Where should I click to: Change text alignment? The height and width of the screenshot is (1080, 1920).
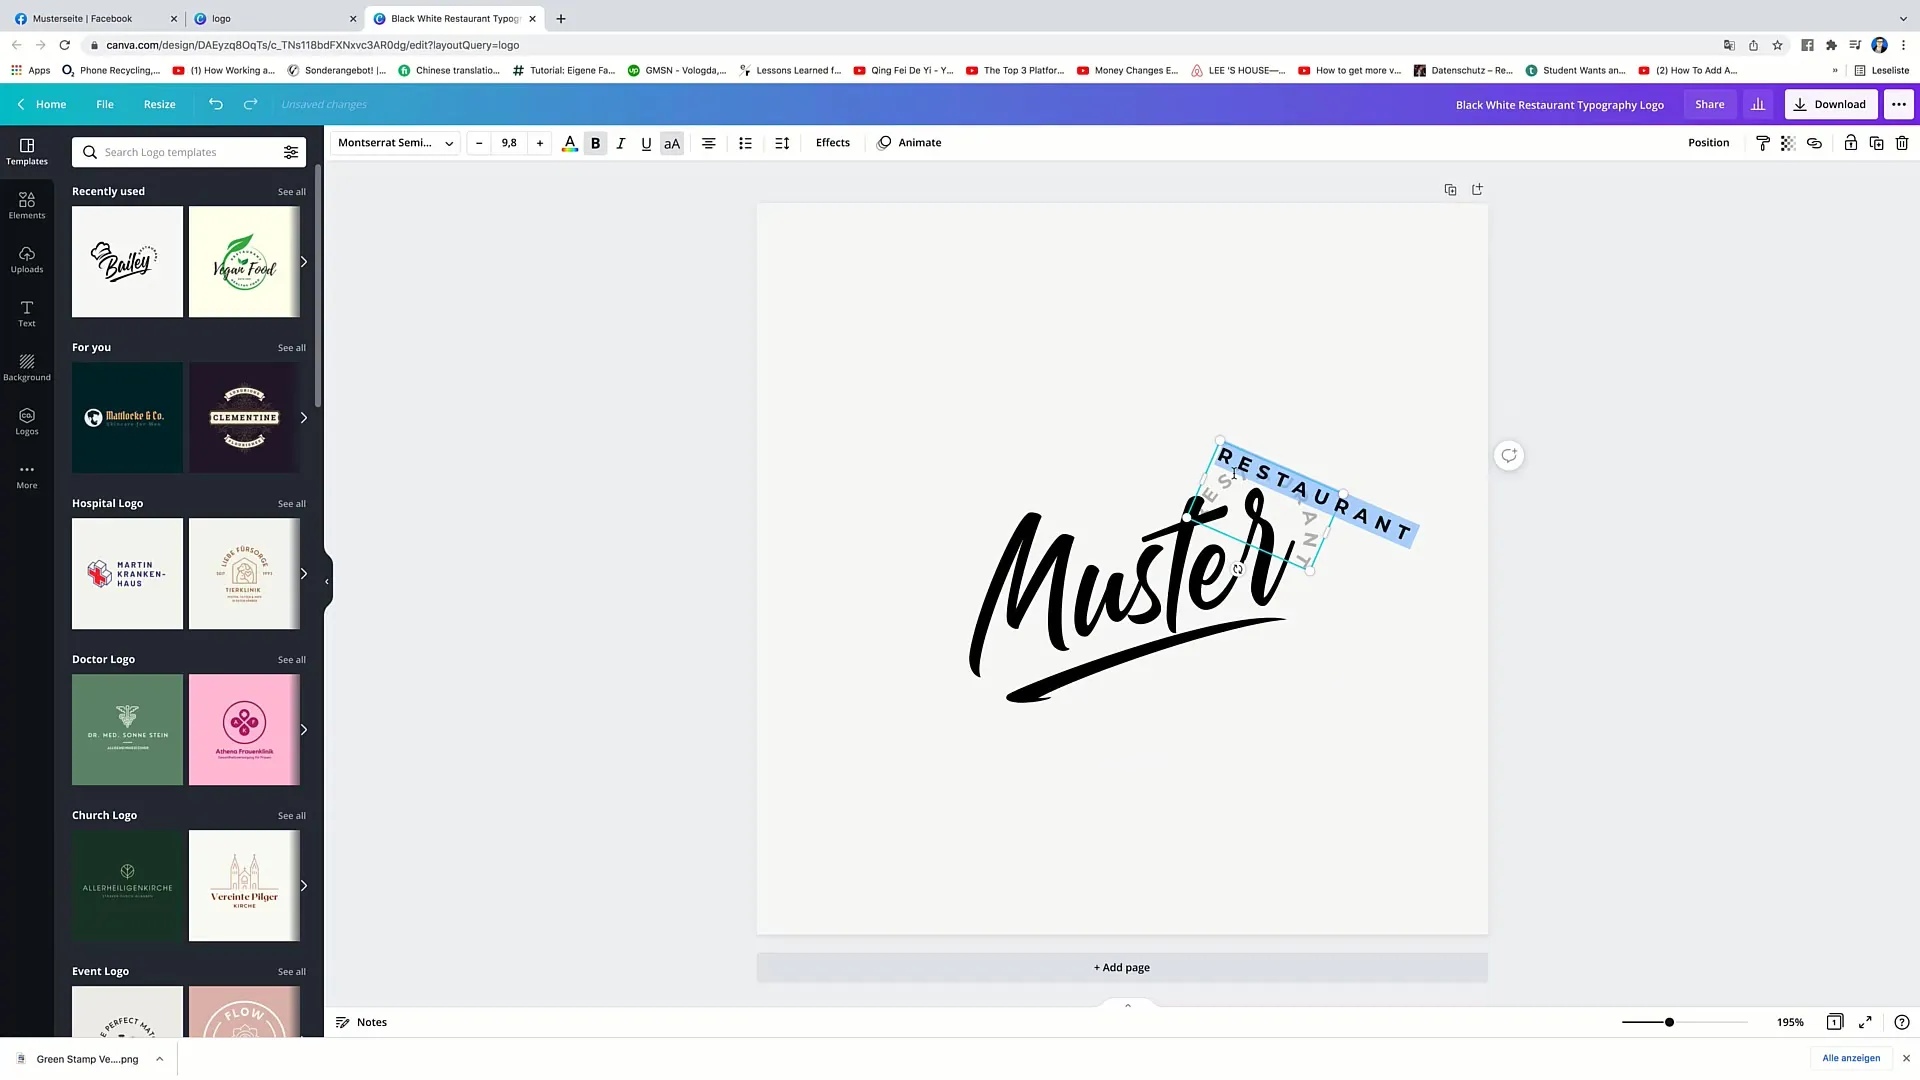[708, 143]
